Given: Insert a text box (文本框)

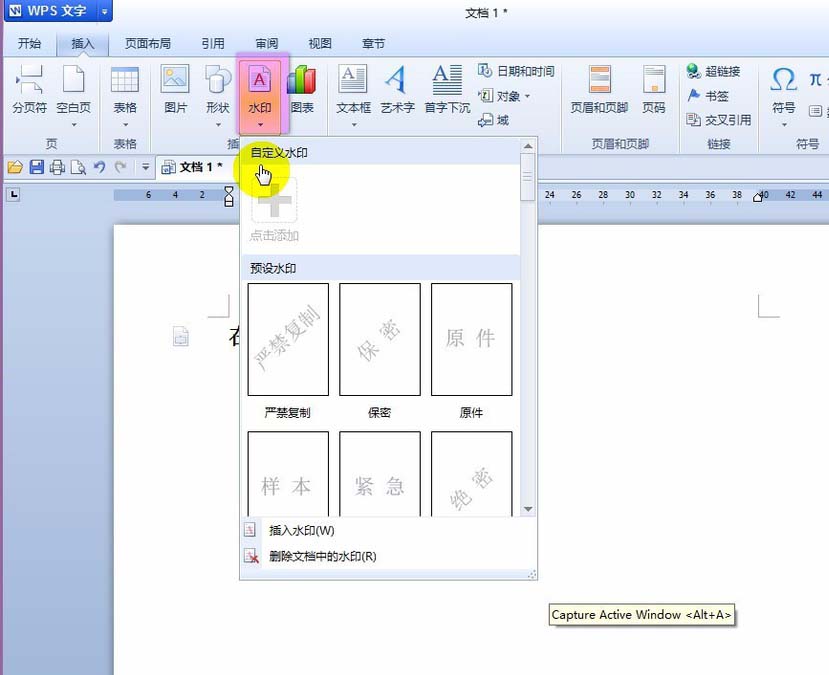Looking at the screenshot, I should [353, 89].
